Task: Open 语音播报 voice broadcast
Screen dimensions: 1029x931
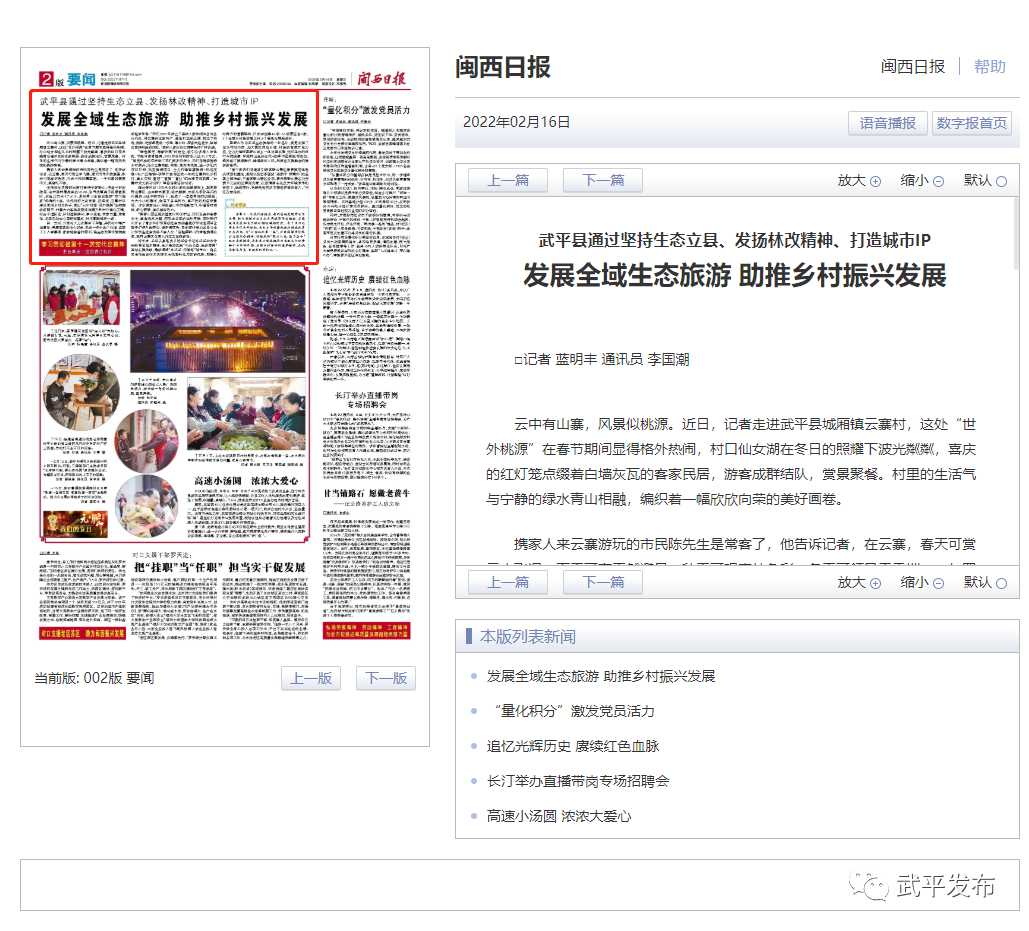Action: pos(887,123)
